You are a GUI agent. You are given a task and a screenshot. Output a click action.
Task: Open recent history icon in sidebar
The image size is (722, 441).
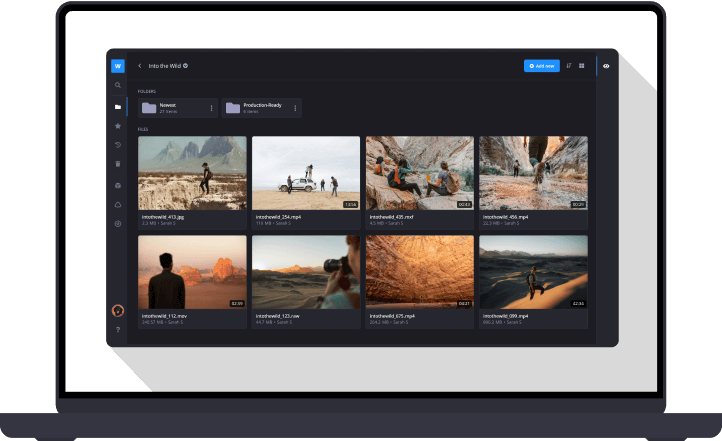(x=118, y=145)
